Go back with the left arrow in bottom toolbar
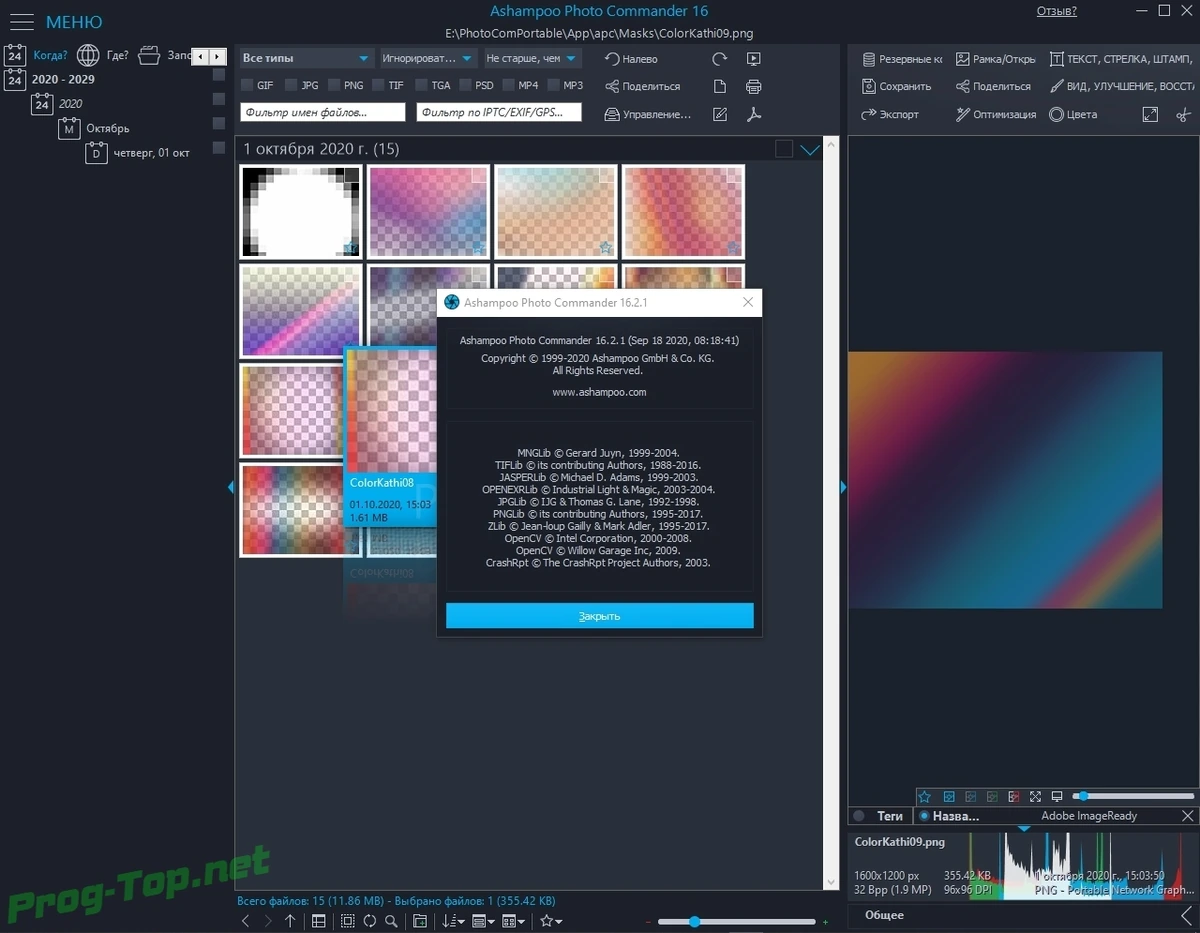1200x933 pixels. tap(246, 921)
